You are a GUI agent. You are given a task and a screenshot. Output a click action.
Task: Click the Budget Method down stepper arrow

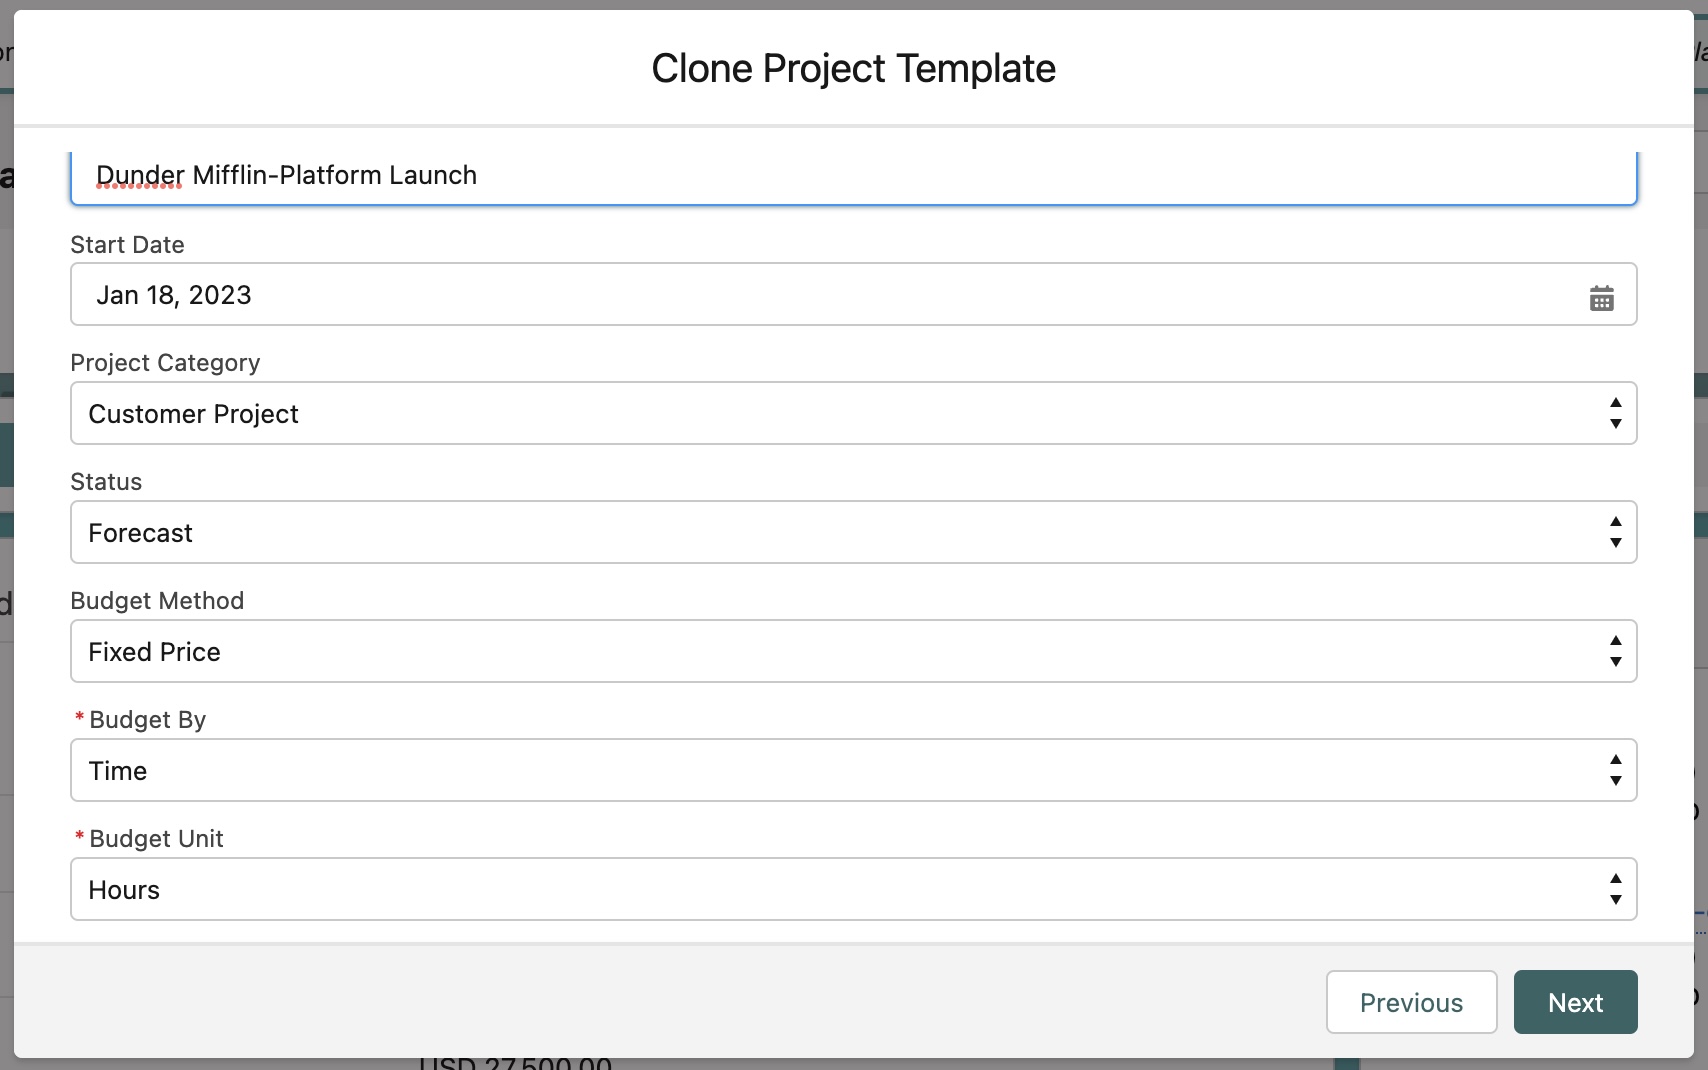tap(1616, 660)
